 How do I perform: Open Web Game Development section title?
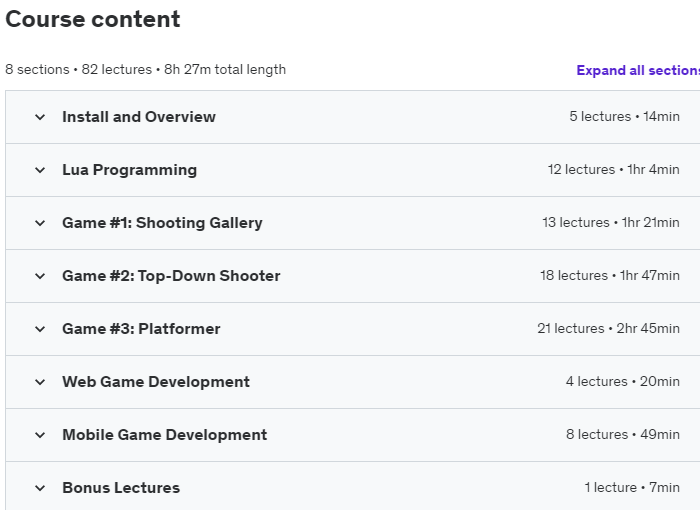pos(156,382)
